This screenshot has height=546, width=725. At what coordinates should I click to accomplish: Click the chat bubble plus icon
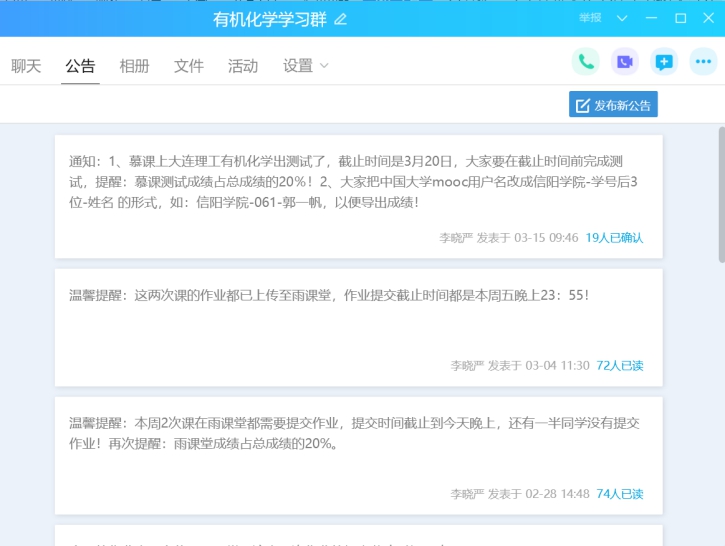[664, 62]
